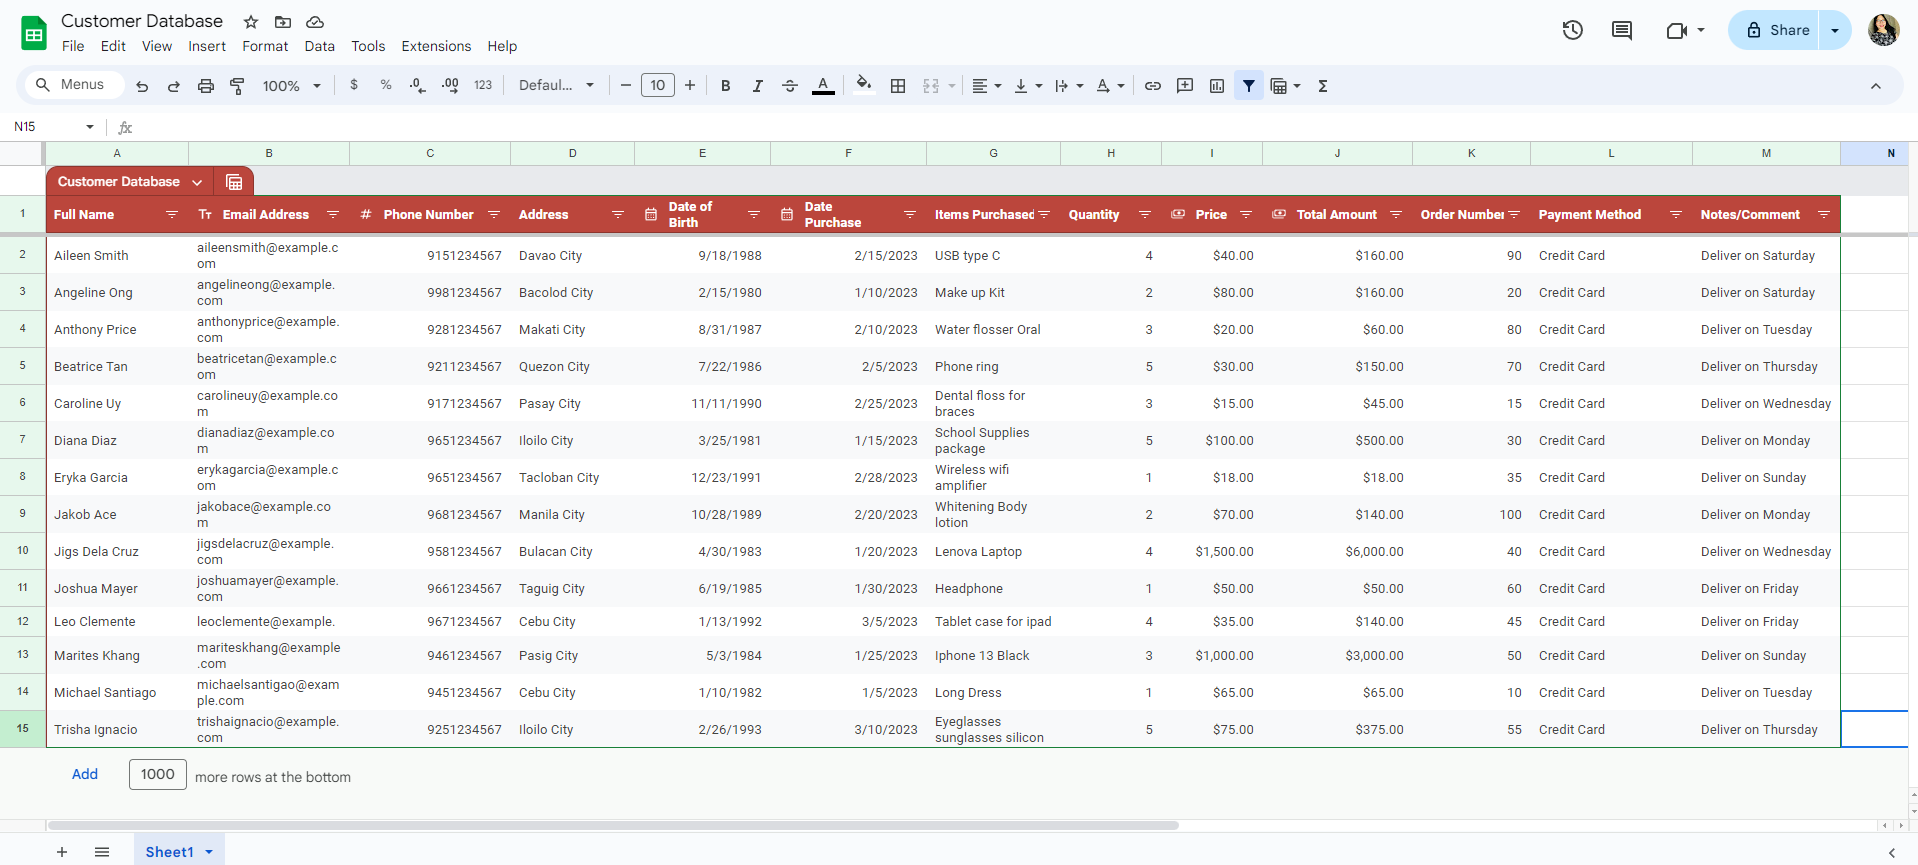Click the Undo icon
The image size is (1918, 865).
click(142, 86)
